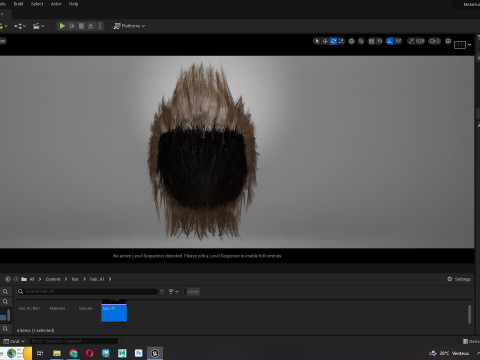480x360 pixels.
Task: Toggle grid snapping in viewport
Action: [x=371, y=41]
